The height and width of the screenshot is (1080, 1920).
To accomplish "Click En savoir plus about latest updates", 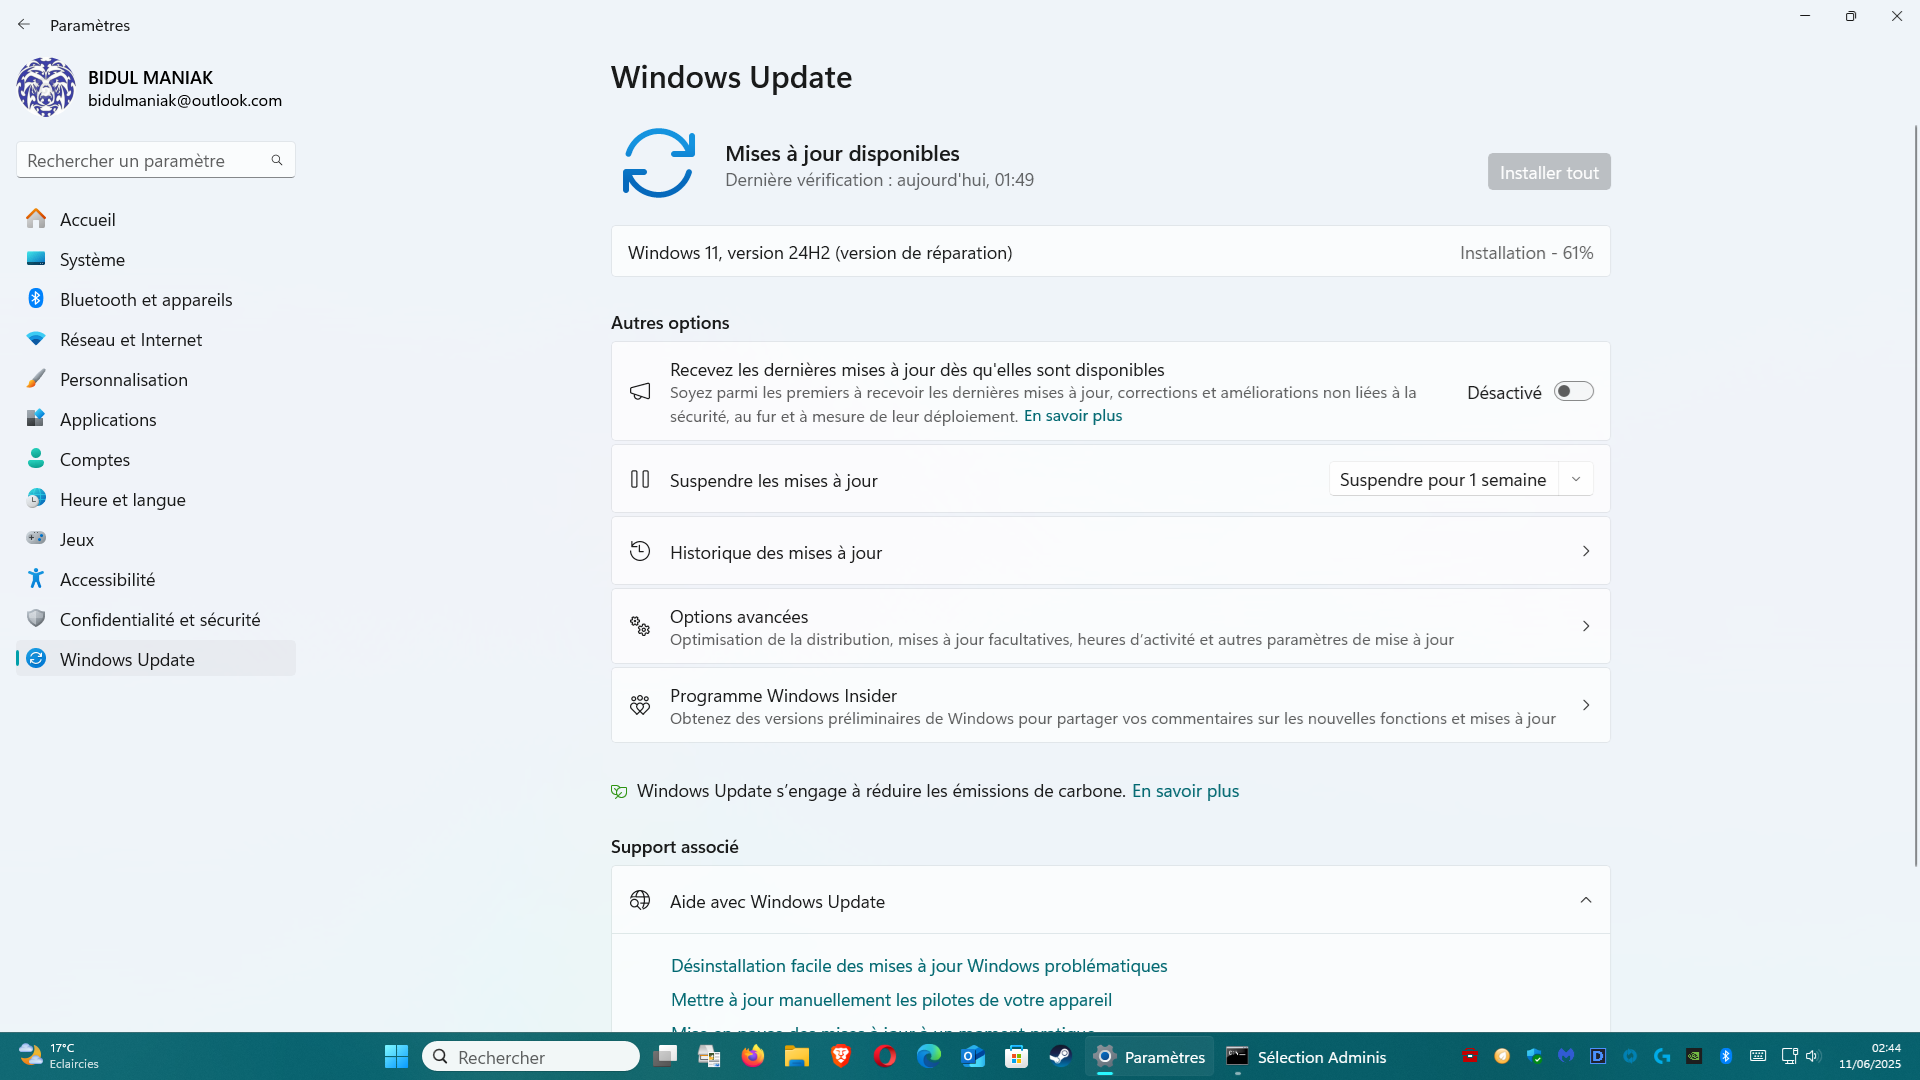I will [x=1072, y=416].
